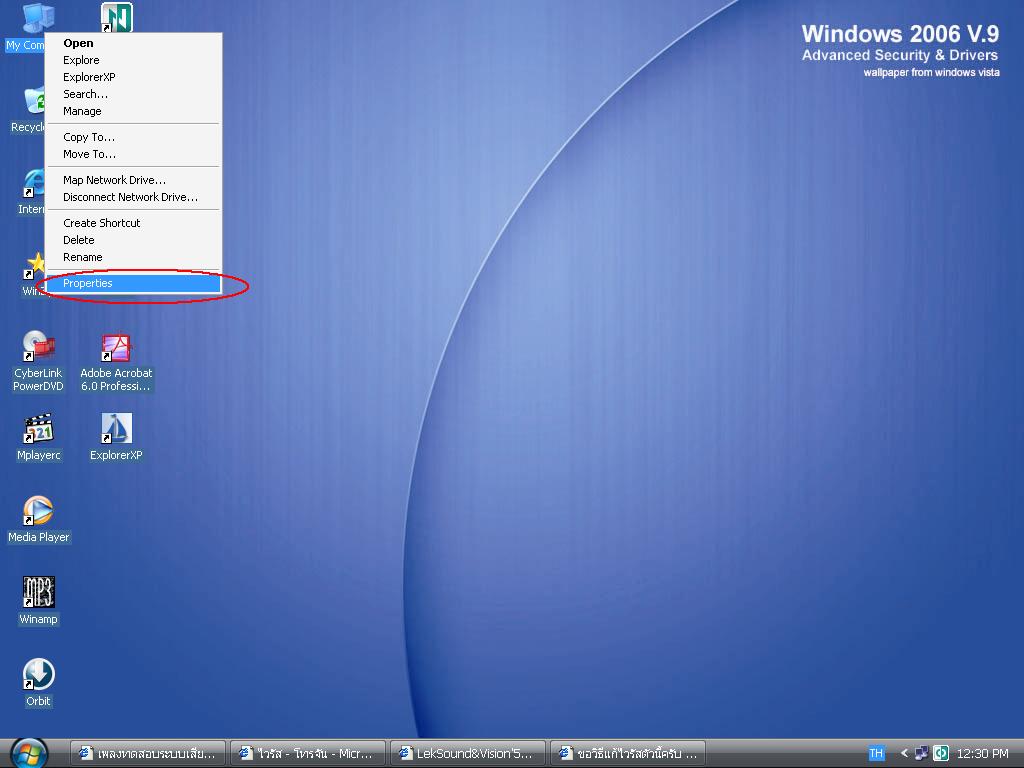
Task: Select Disconnect Network Drive... option
Action: tap(133, 197)
